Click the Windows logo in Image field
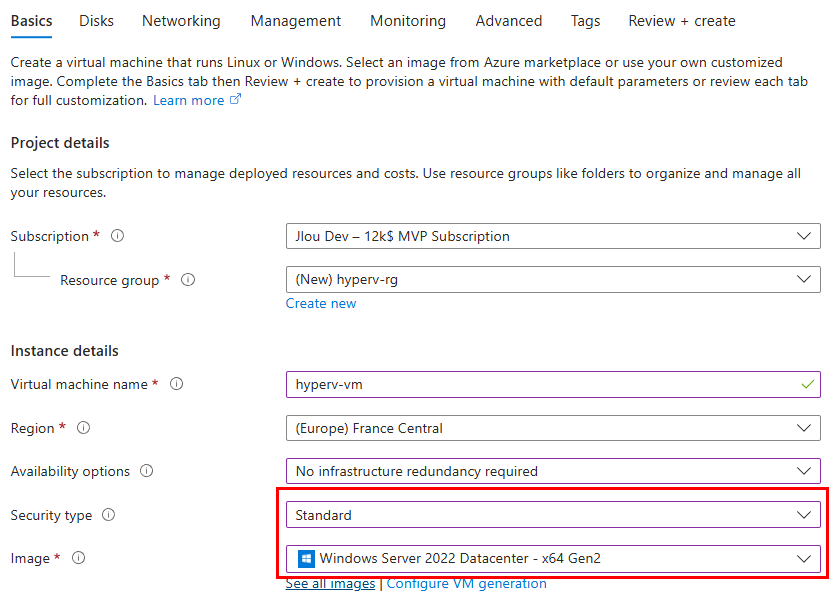The image size is (837, 597). [306, 559]
